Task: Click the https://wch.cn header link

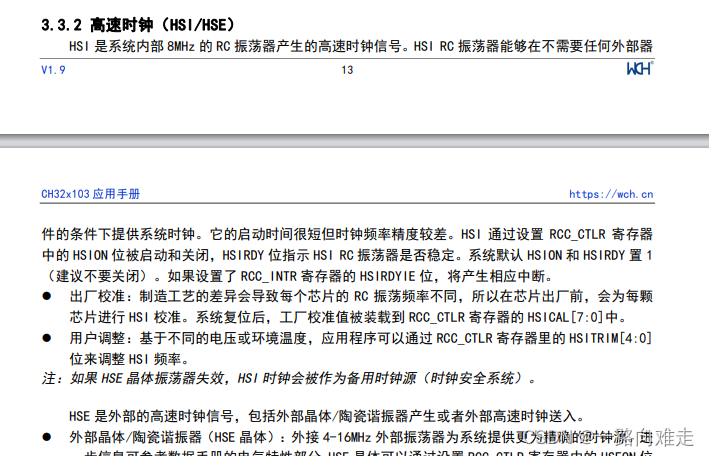Action: (x=611, y=194)
